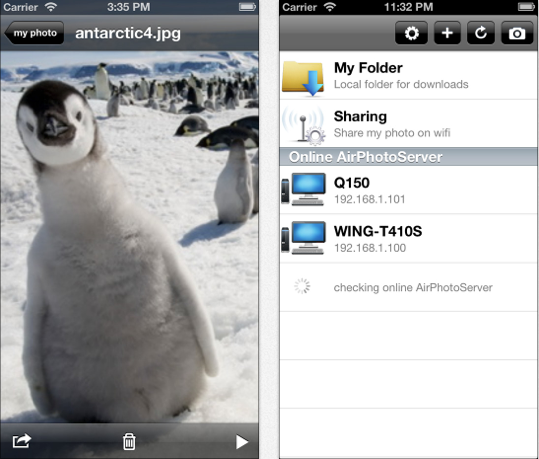Refresh the AirPhotoServer list
The image size is (539, 459).
pos(481,33)
